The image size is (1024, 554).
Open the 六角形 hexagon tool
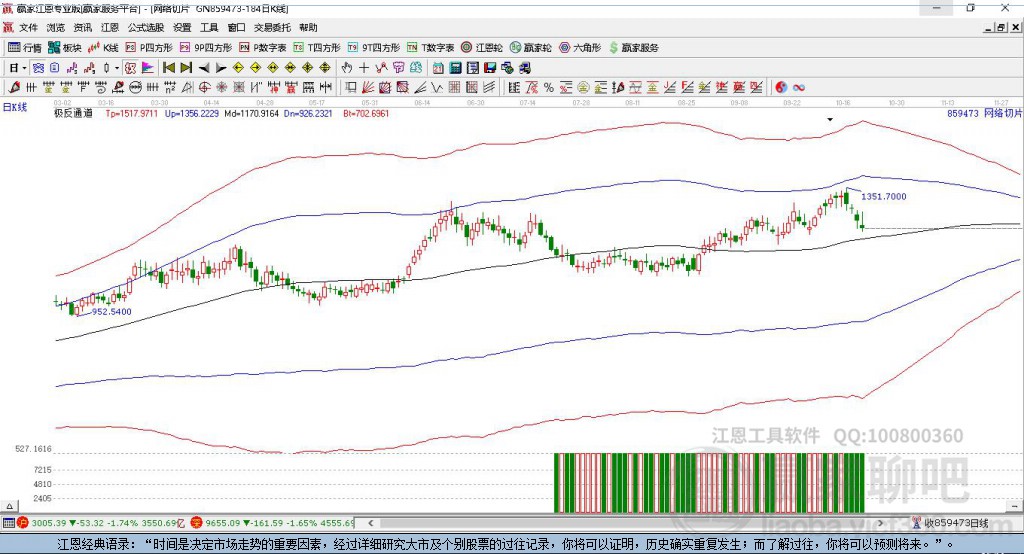[580, 48]
